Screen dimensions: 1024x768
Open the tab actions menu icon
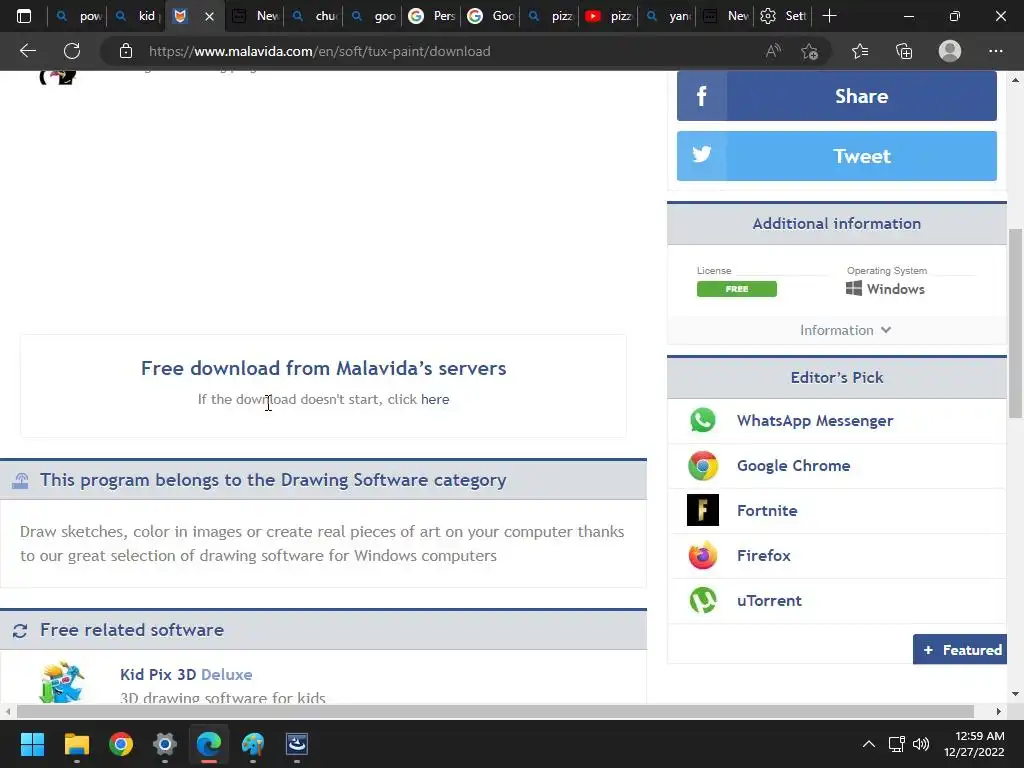pos(24,16)
